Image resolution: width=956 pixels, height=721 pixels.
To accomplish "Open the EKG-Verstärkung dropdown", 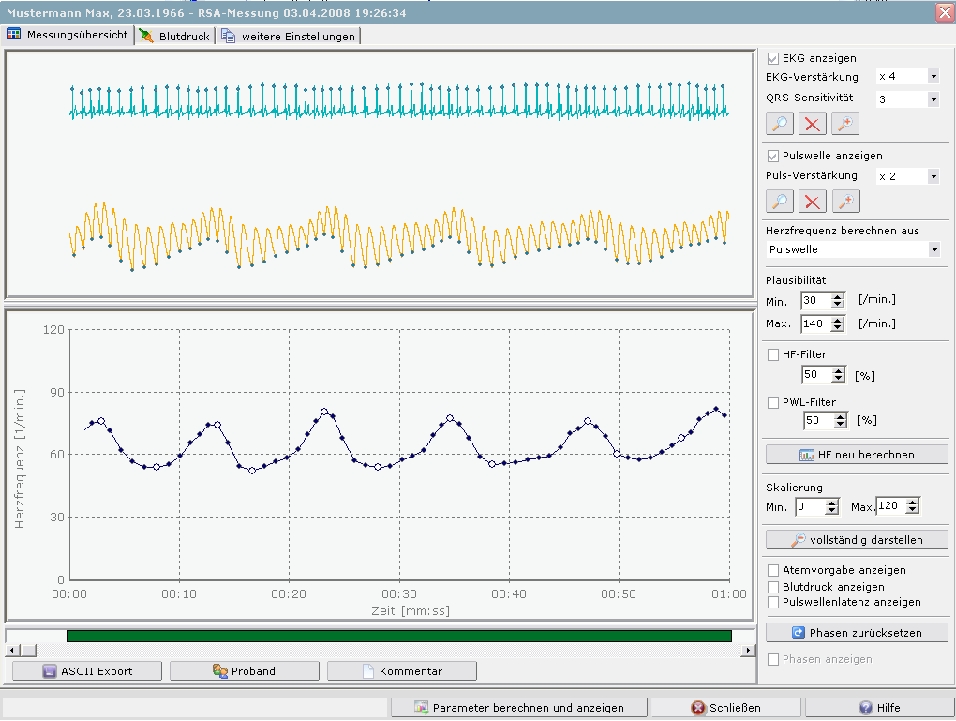I will 933,76.
